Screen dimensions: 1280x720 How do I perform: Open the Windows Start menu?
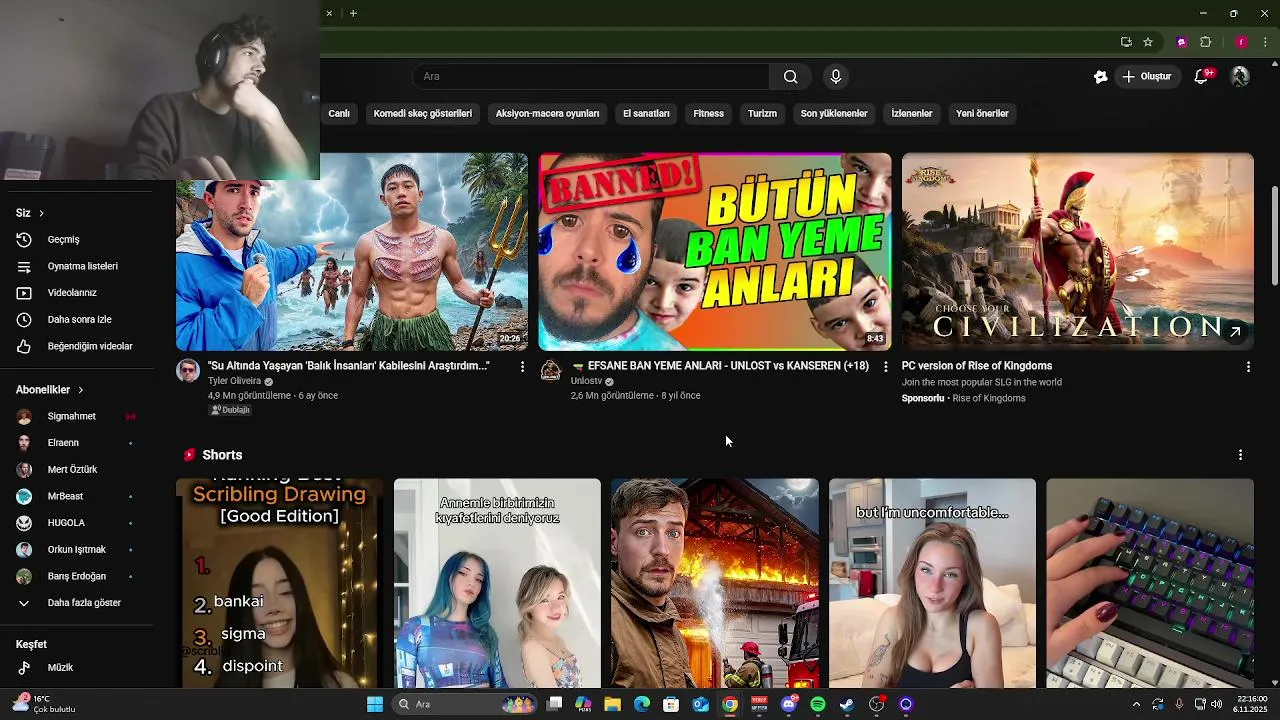coord(375,704)
